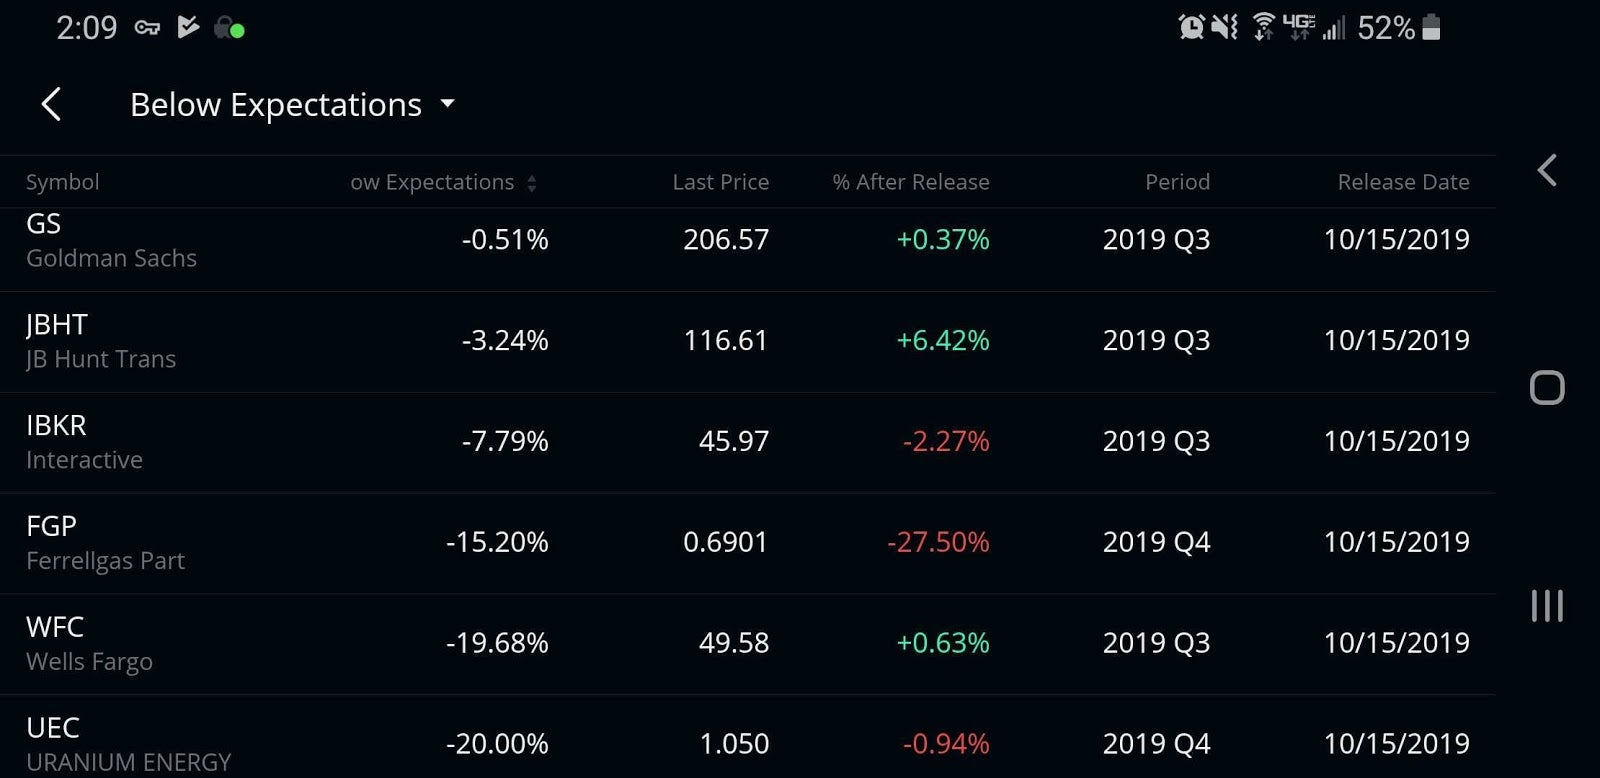Select the -0.51% value for GS
Image resolution: width=1600 pixels, height=778 pixels.
coord(505,240)
